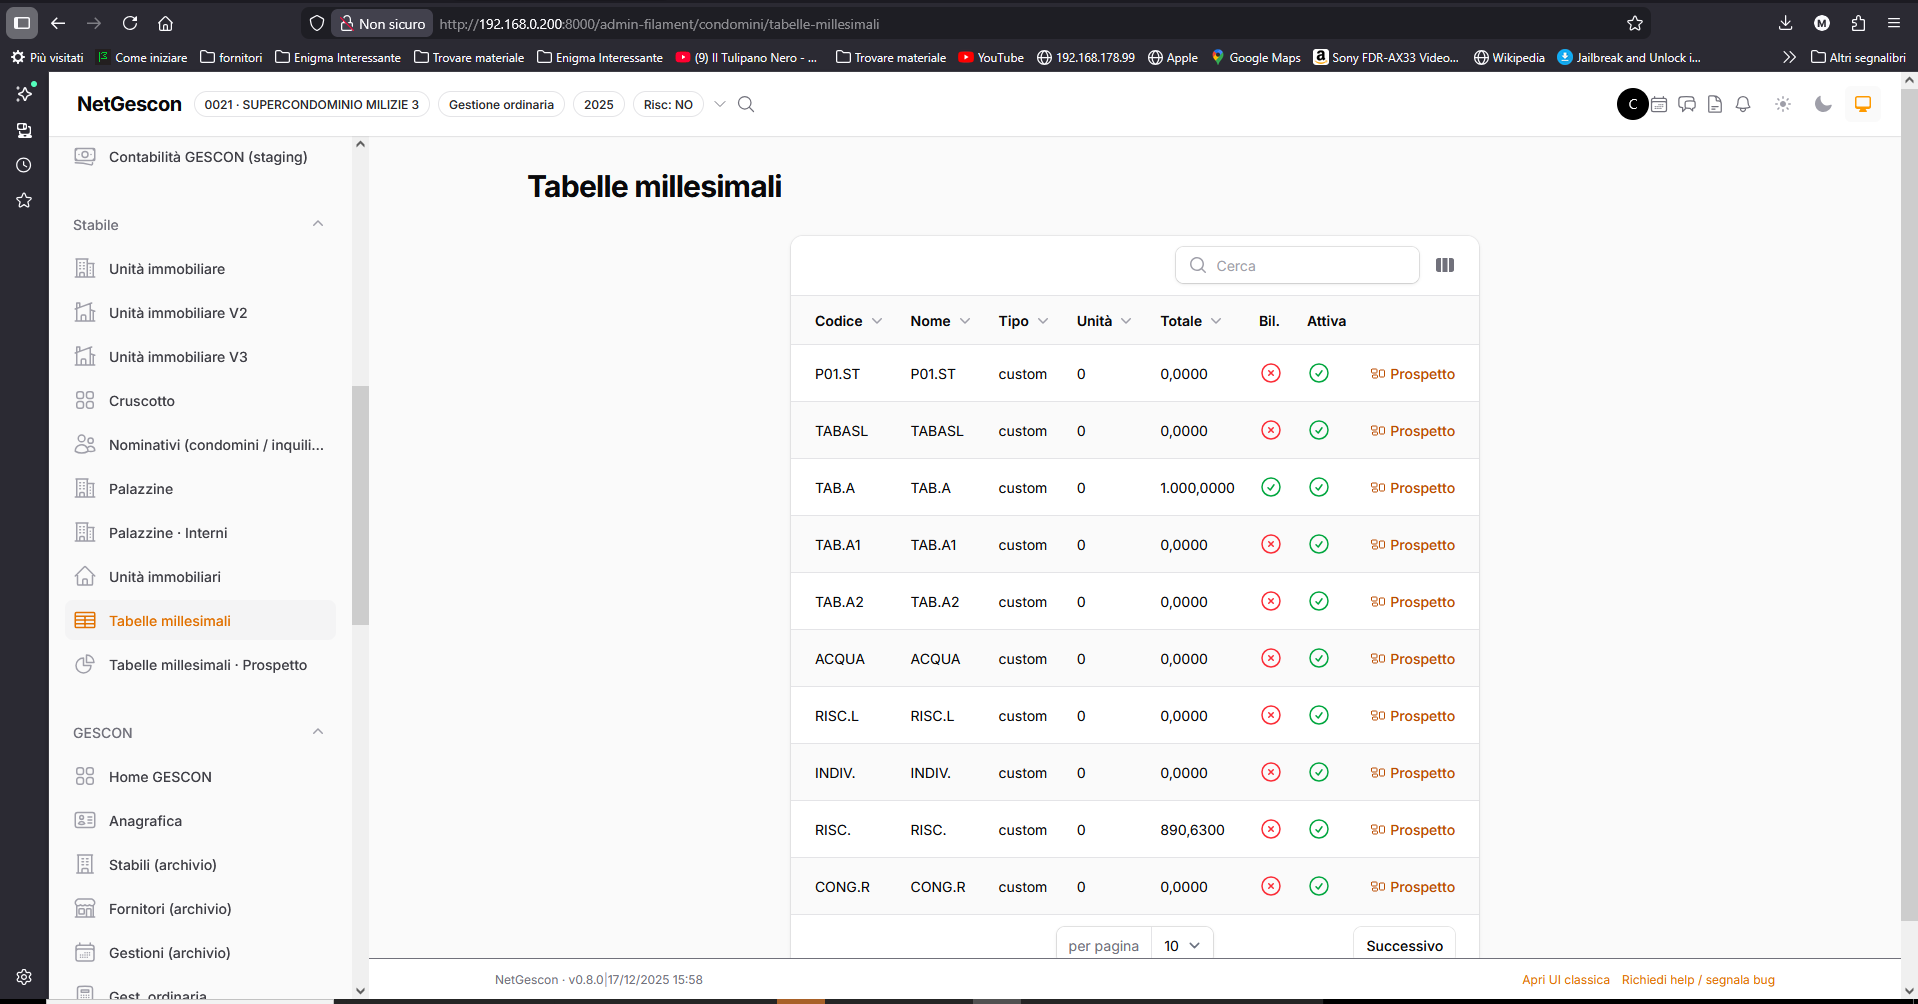
Task: Open the calendar icon in header
Action: (1659, 104)
